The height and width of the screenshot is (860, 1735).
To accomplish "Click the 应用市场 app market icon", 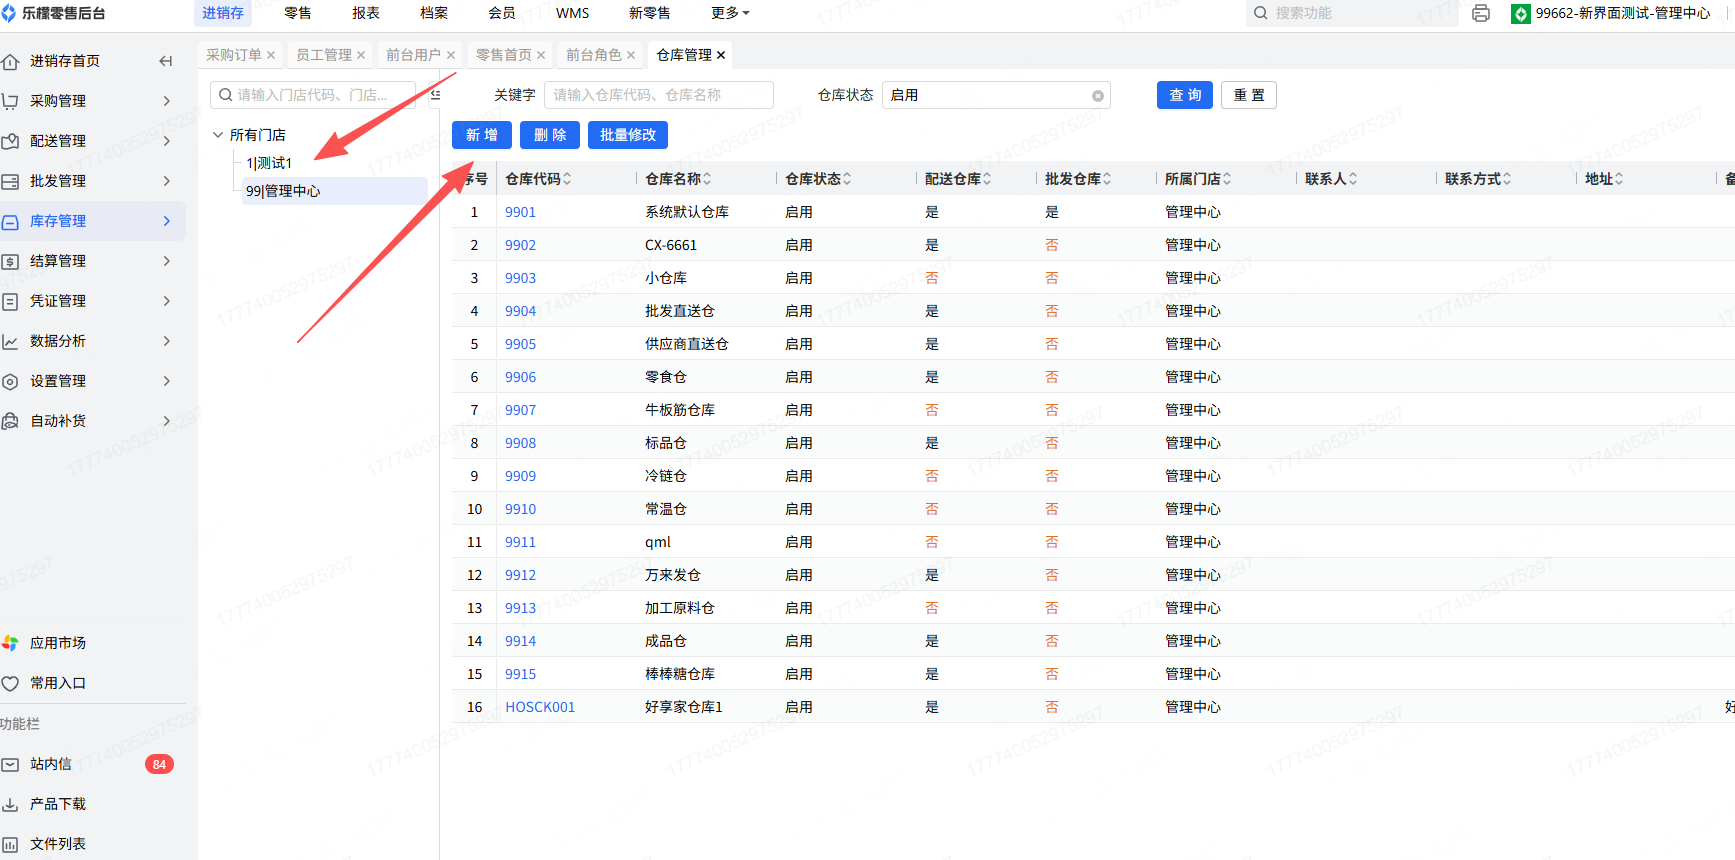I will coord(10,643).
